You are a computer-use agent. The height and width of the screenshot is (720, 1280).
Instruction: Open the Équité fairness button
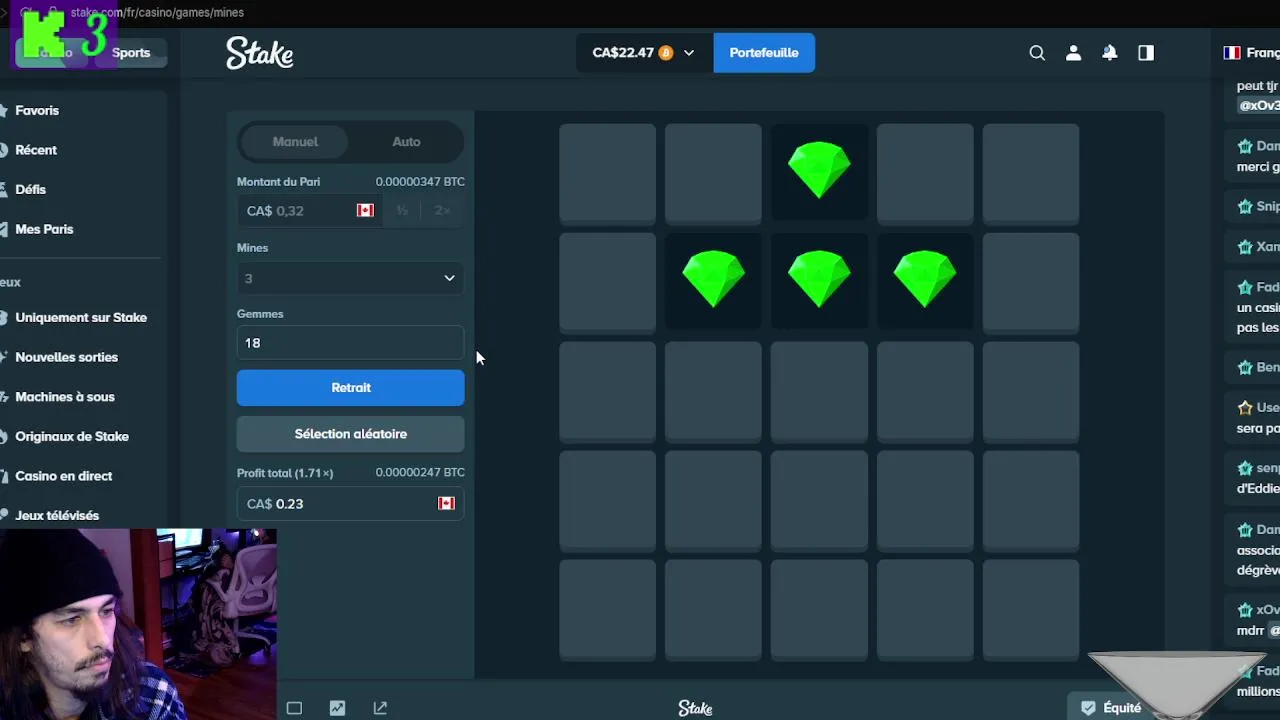point(1112,708)
